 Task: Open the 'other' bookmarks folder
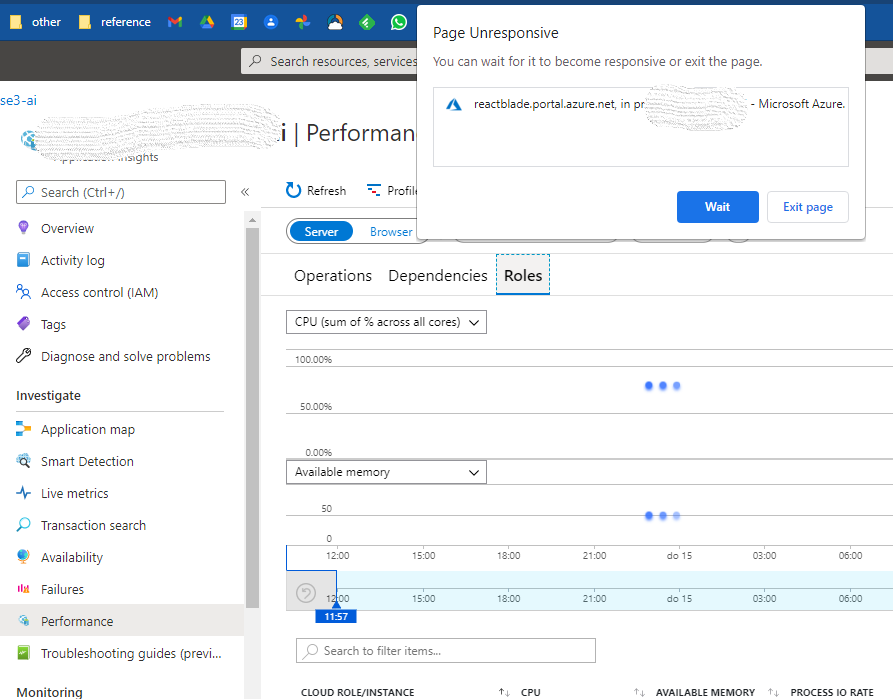[35, 22]
